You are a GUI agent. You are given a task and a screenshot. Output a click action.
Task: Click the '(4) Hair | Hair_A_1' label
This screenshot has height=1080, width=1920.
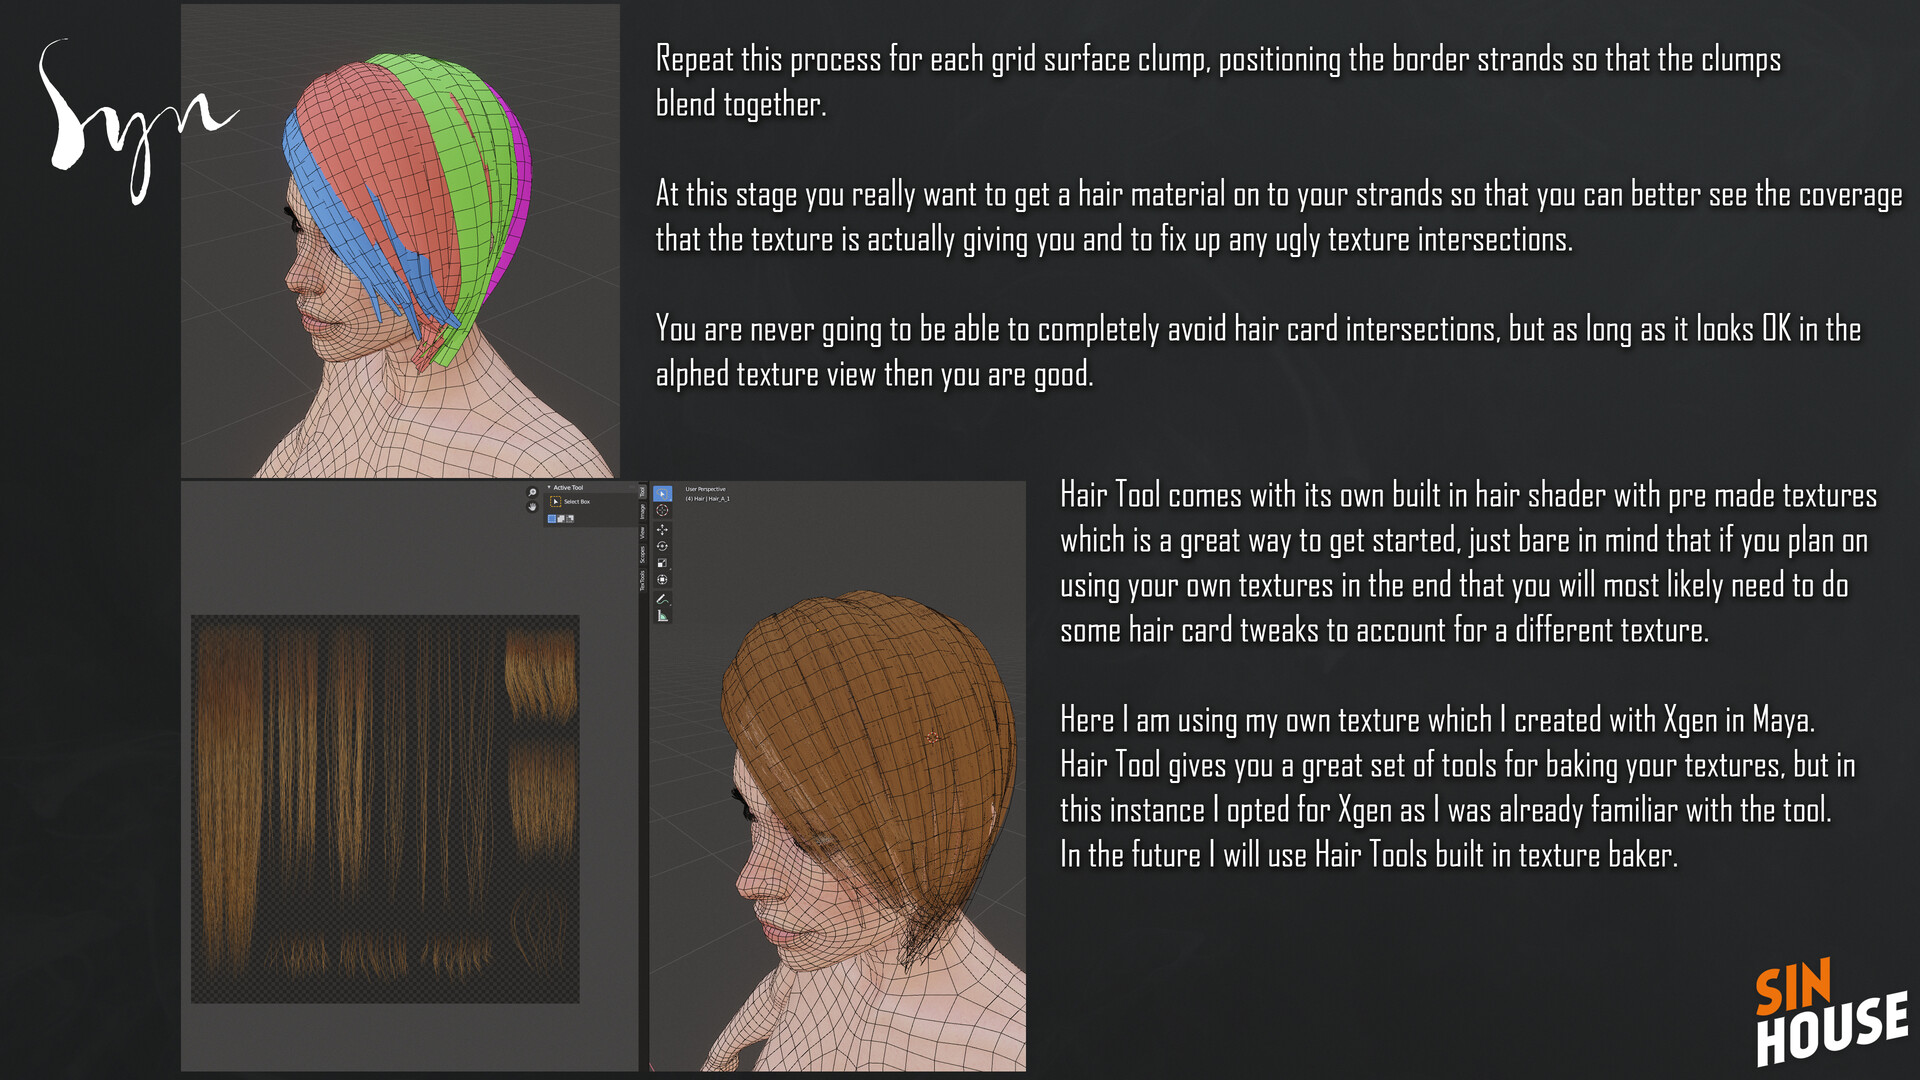pyautogui.click(x=707, y=499)
